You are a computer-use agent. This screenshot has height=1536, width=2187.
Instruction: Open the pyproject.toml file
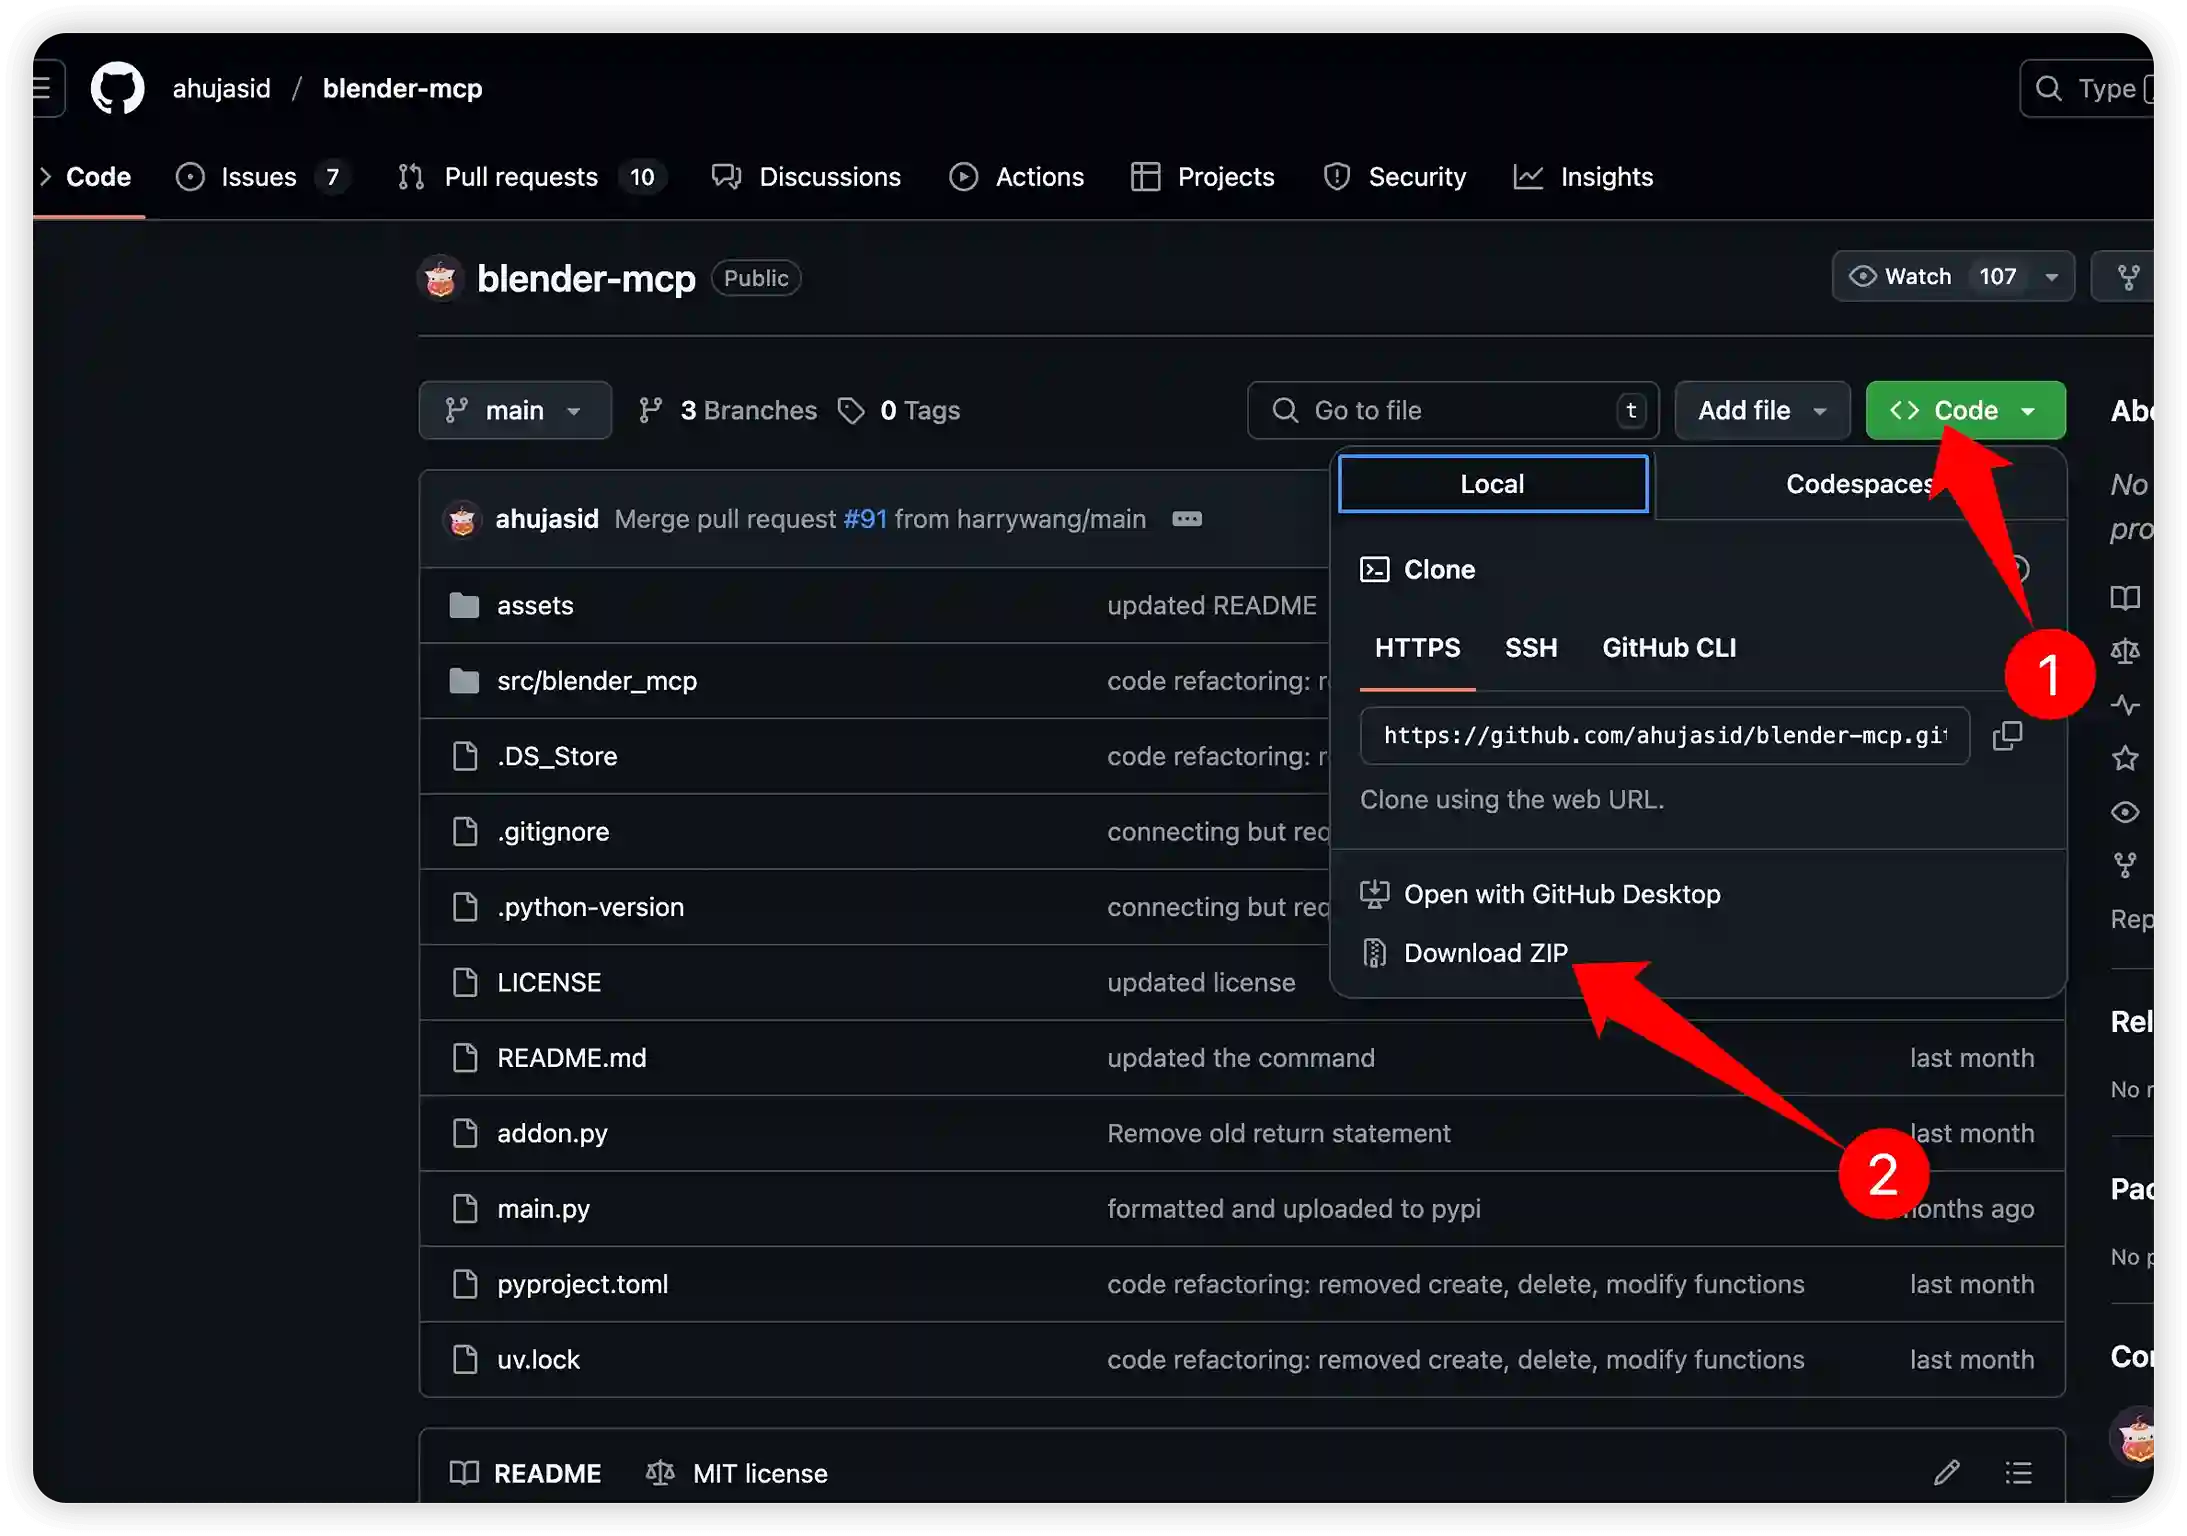click(582, 1284)
